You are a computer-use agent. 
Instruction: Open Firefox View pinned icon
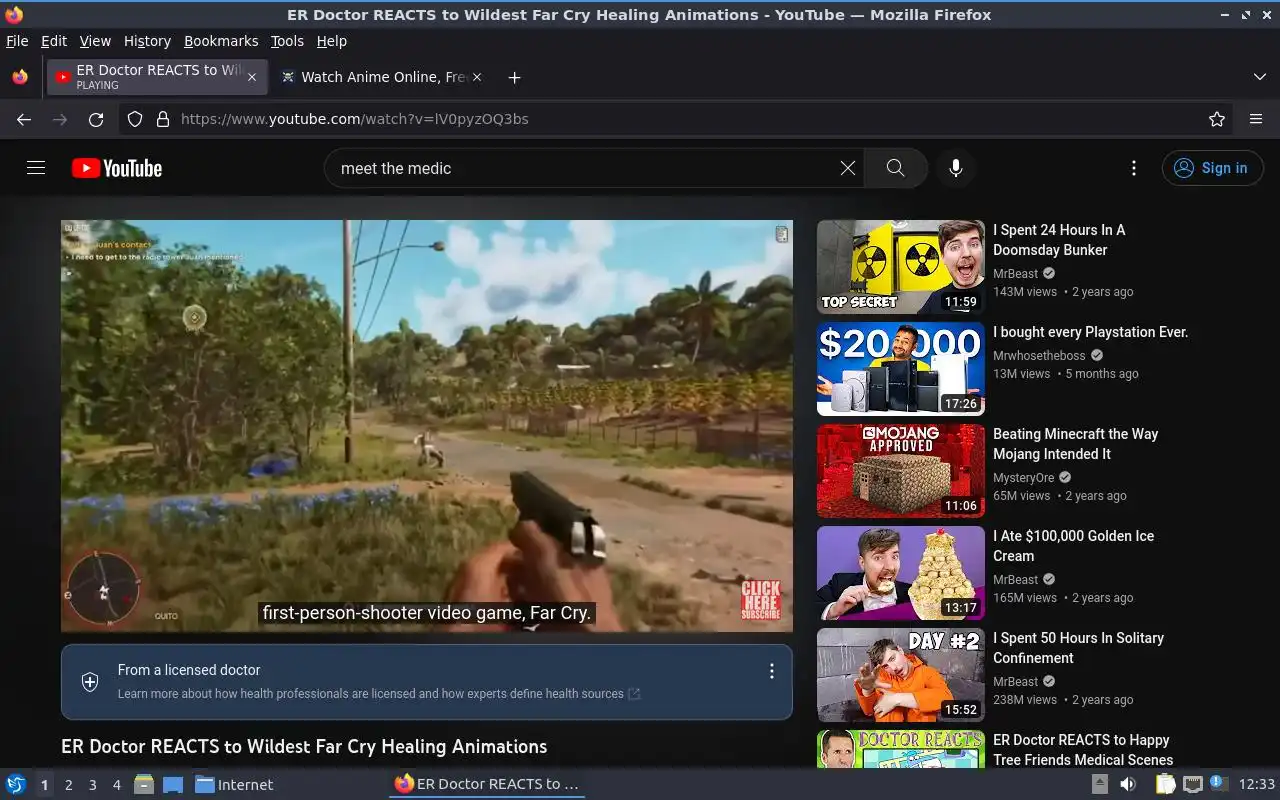tap(20, 77)
